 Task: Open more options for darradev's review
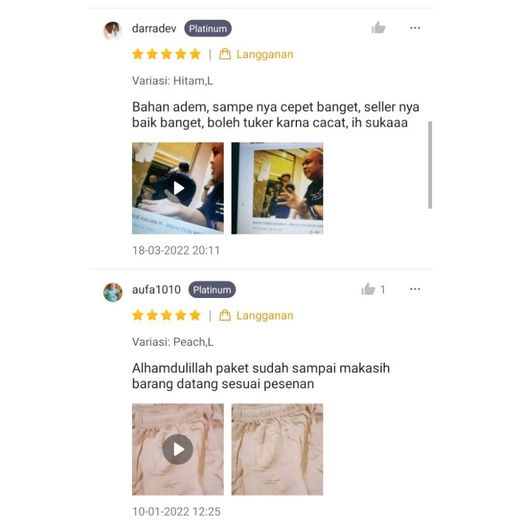tap(415, 28)
